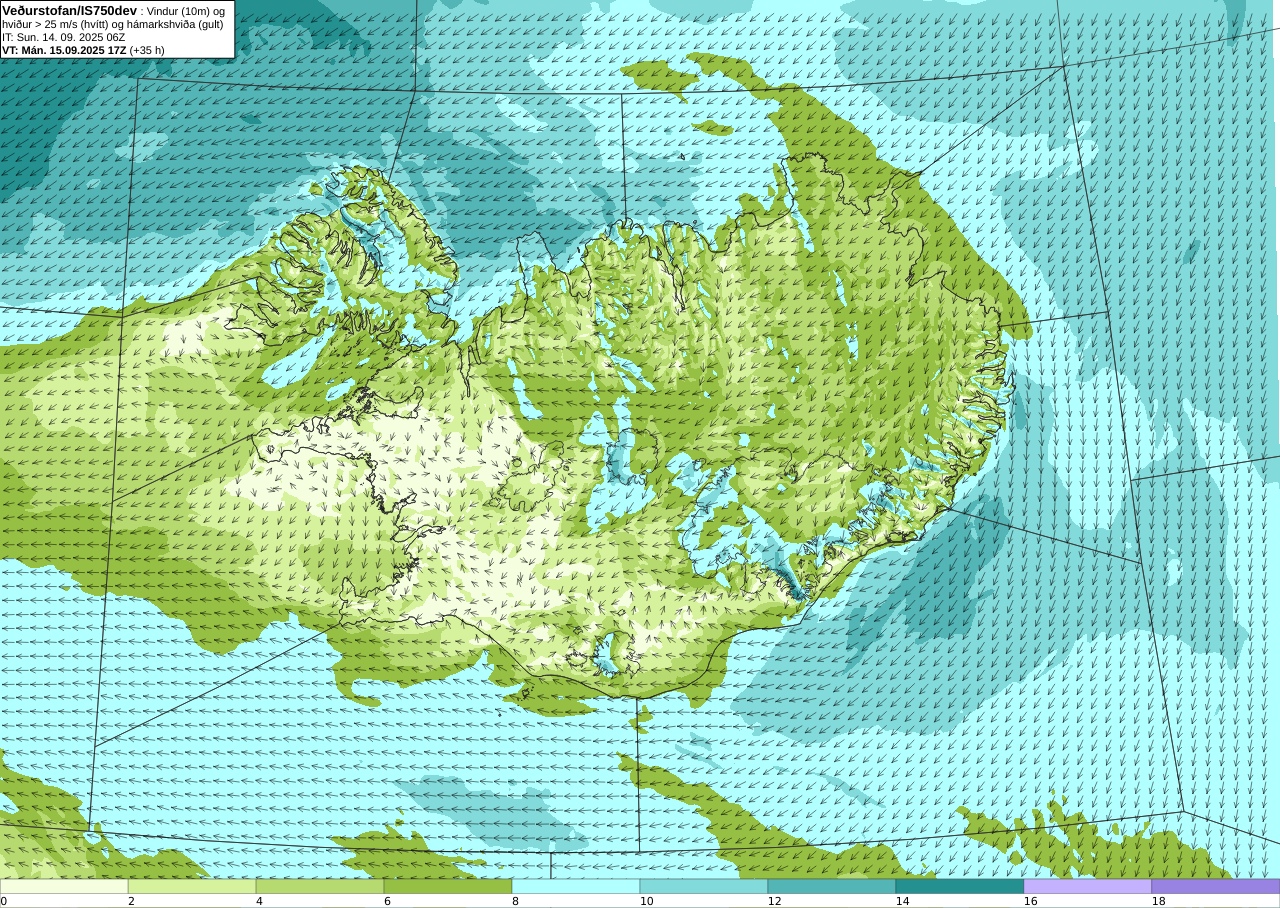The image size is (1280, 908).
Task: Click the legend scale value 12
Action: point(774,901)
